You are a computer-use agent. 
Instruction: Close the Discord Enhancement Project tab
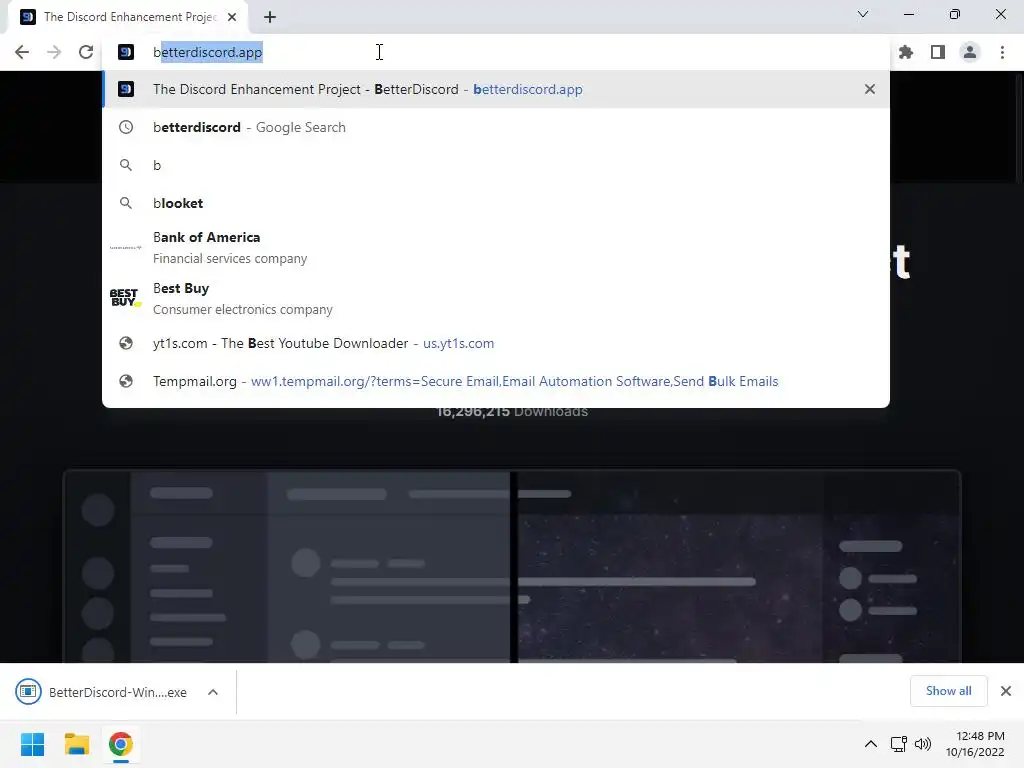pos(232,17)
